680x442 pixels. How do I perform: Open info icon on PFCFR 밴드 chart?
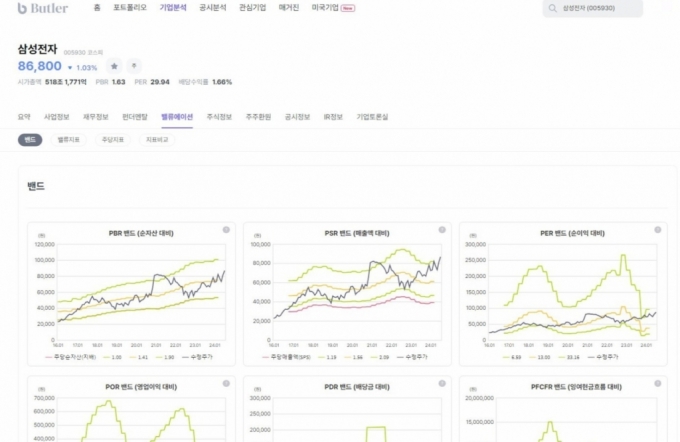tap(658, 383)
